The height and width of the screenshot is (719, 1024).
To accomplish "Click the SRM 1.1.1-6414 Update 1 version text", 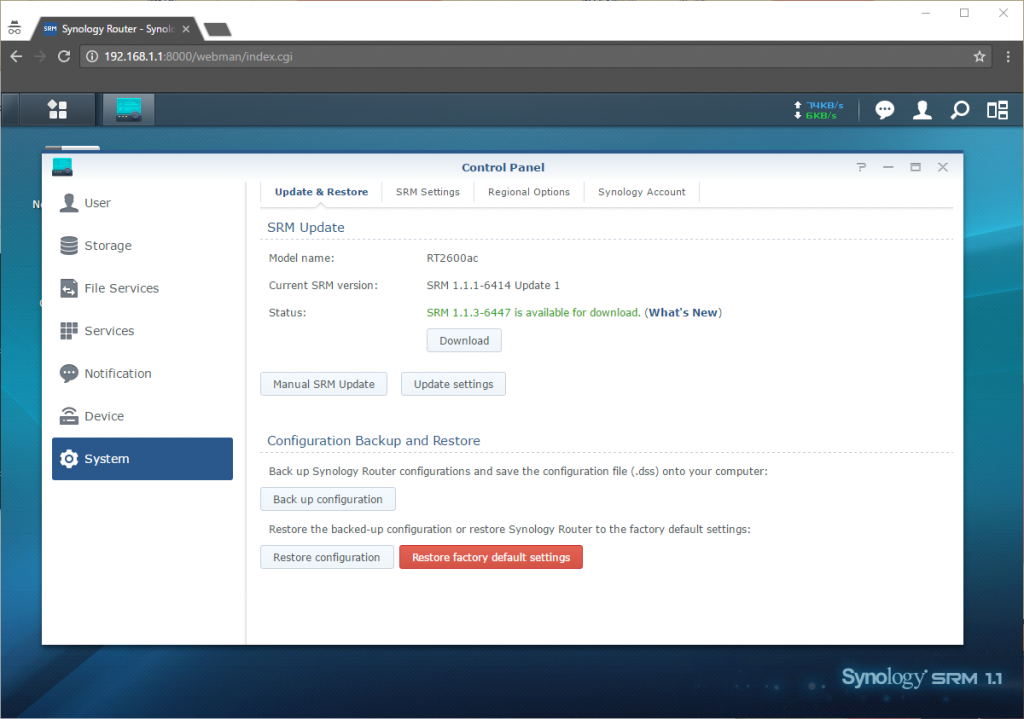I will [493, 285].
